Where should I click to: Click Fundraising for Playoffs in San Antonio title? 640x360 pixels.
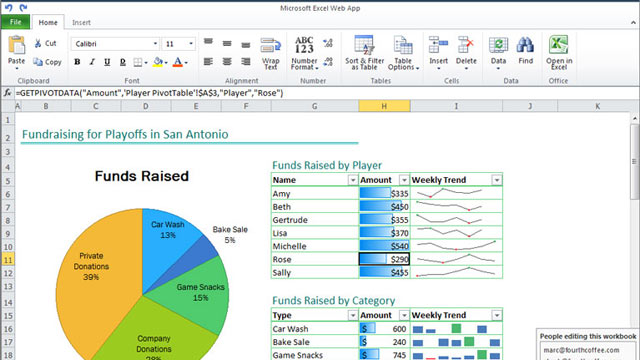(125, 134)
